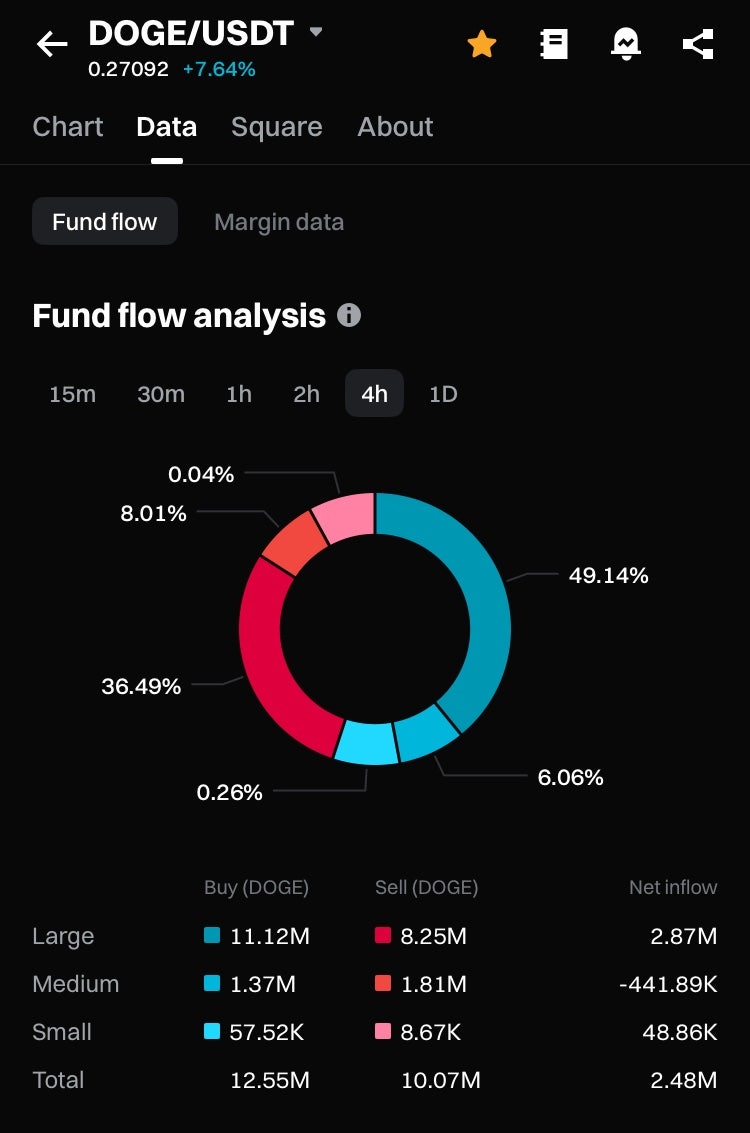The height and width of the screenshot is (1133, 750).
Task: Toggle the favorite star icon
Action: tap(482, 43)
